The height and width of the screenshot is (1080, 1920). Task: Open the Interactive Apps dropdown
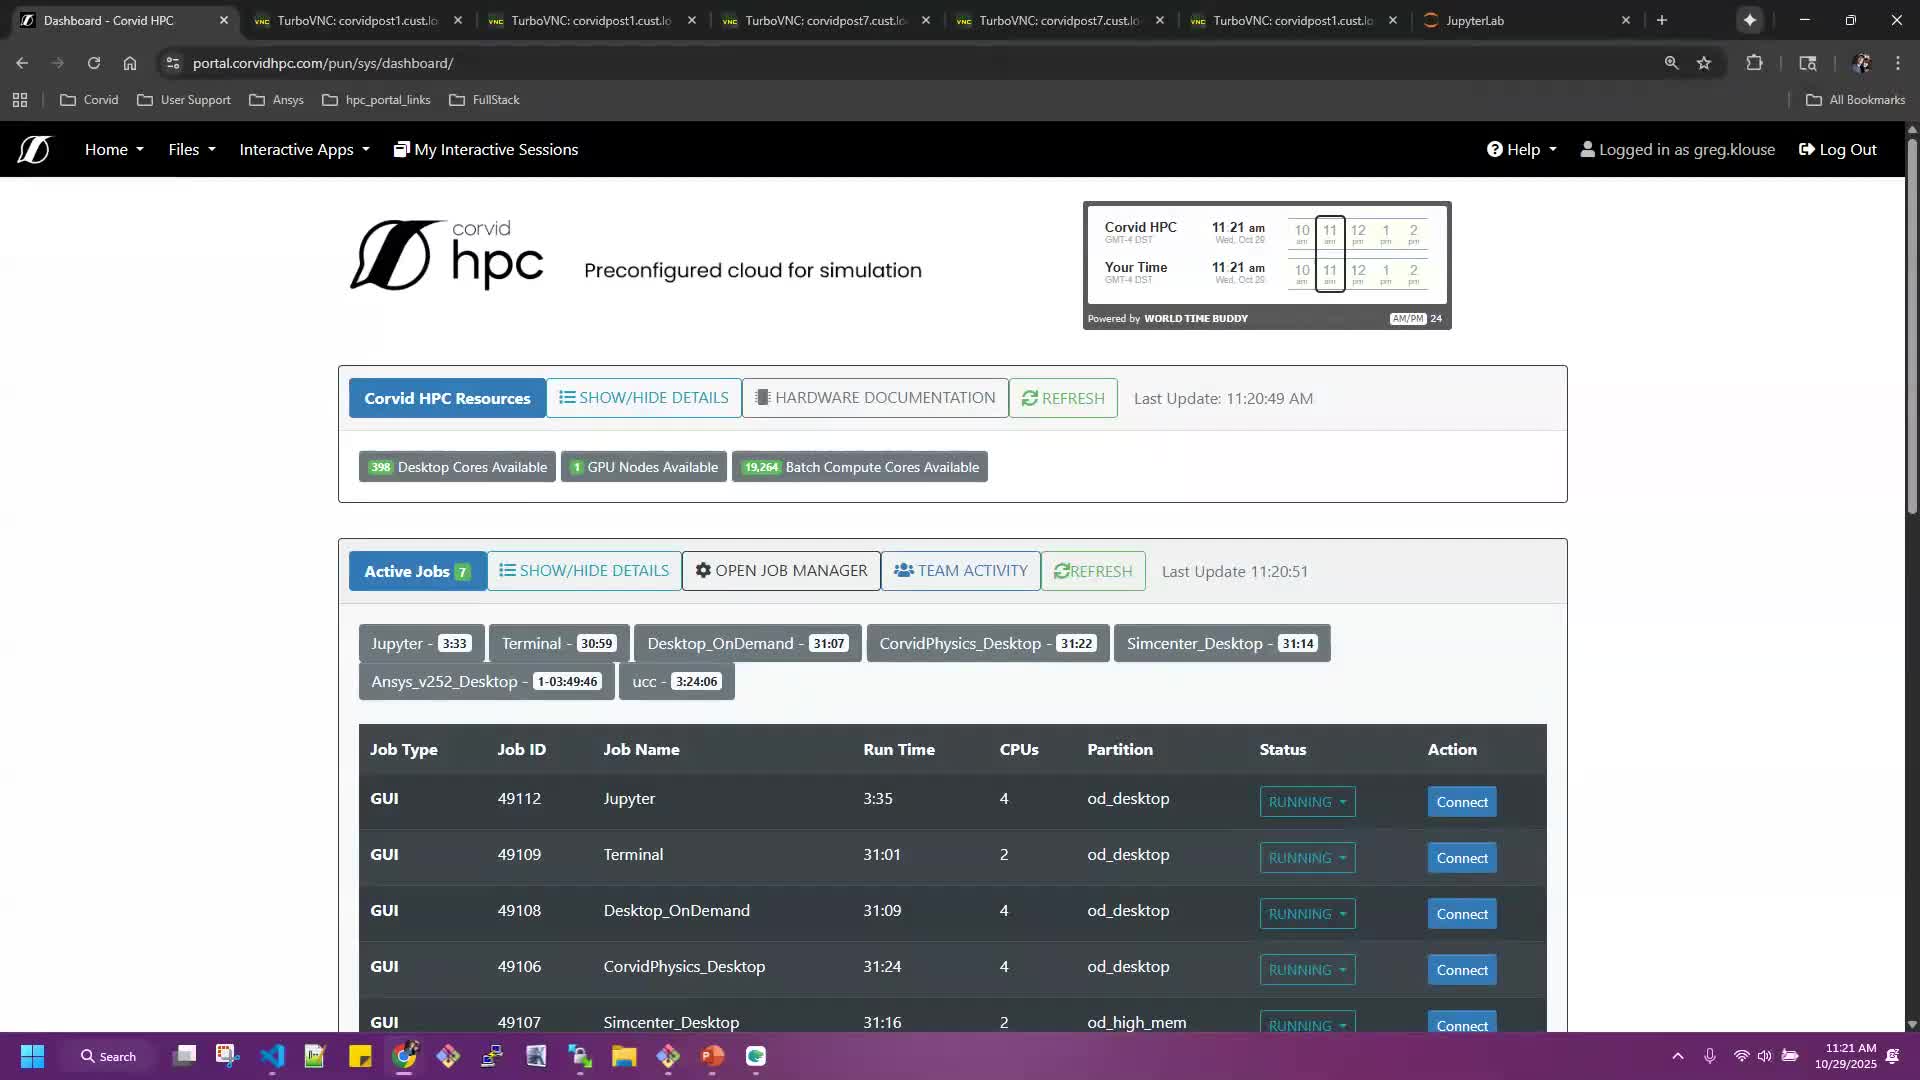(x=304, y=150)
